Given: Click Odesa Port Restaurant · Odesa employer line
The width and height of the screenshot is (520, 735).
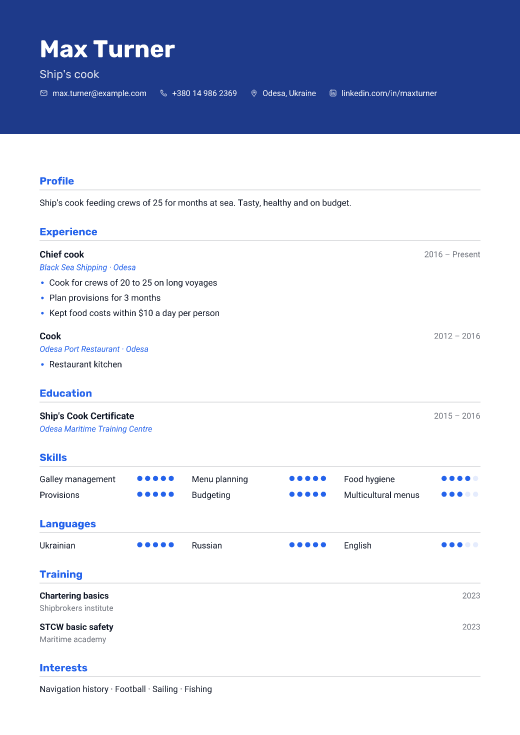Looking at the screenshot, I should 94,349.
